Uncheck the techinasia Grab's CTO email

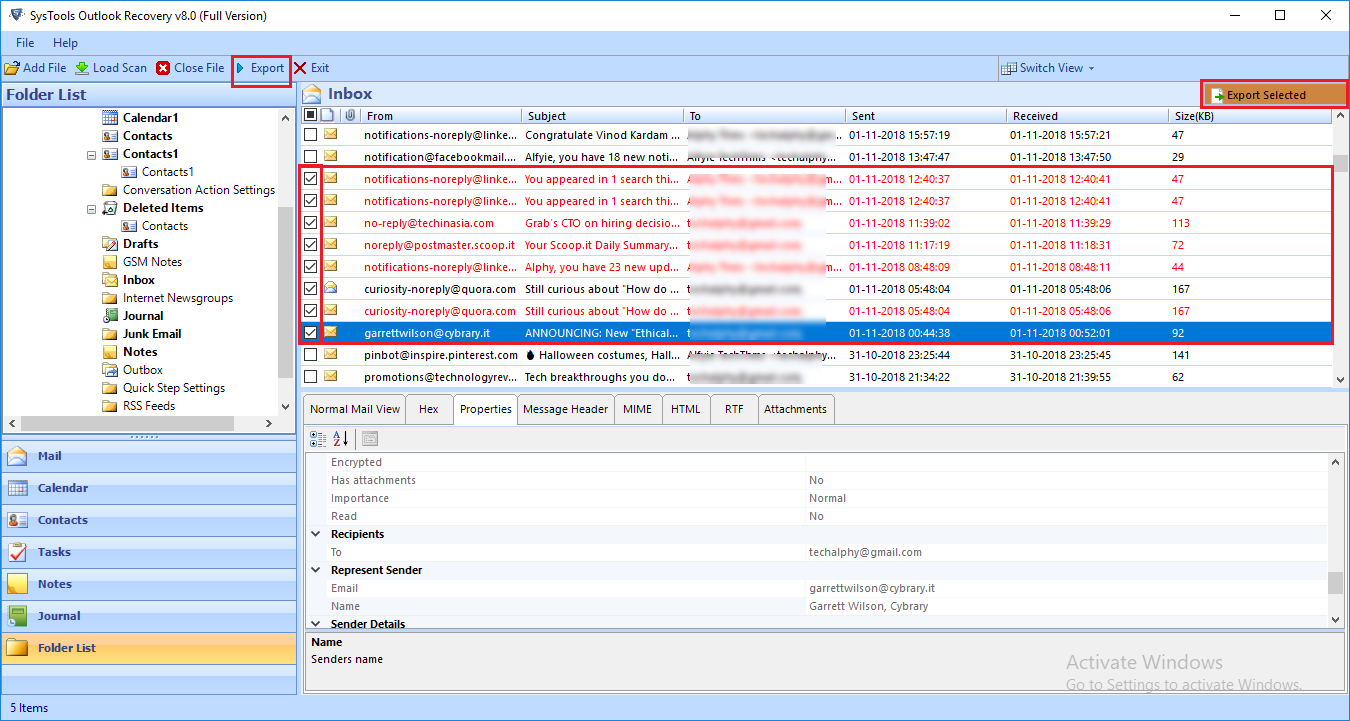pyautogui.click(x=311, y=223)
